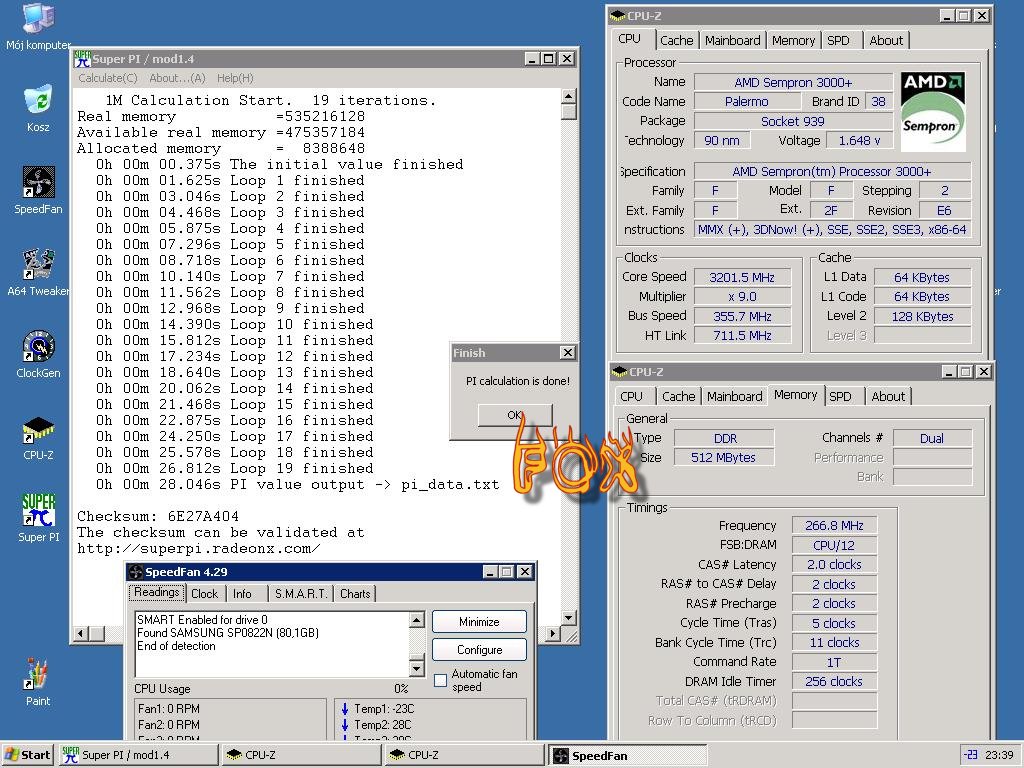Viewport: 1024px width, 768px height.
Task: Toggle Automatic fan speed checkbox
Action: click(x=441, y=680)
